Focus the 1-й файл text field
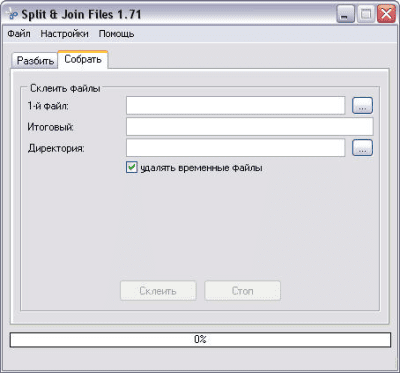The height and width of the screenshot is (373, 400). coord(235,106)
